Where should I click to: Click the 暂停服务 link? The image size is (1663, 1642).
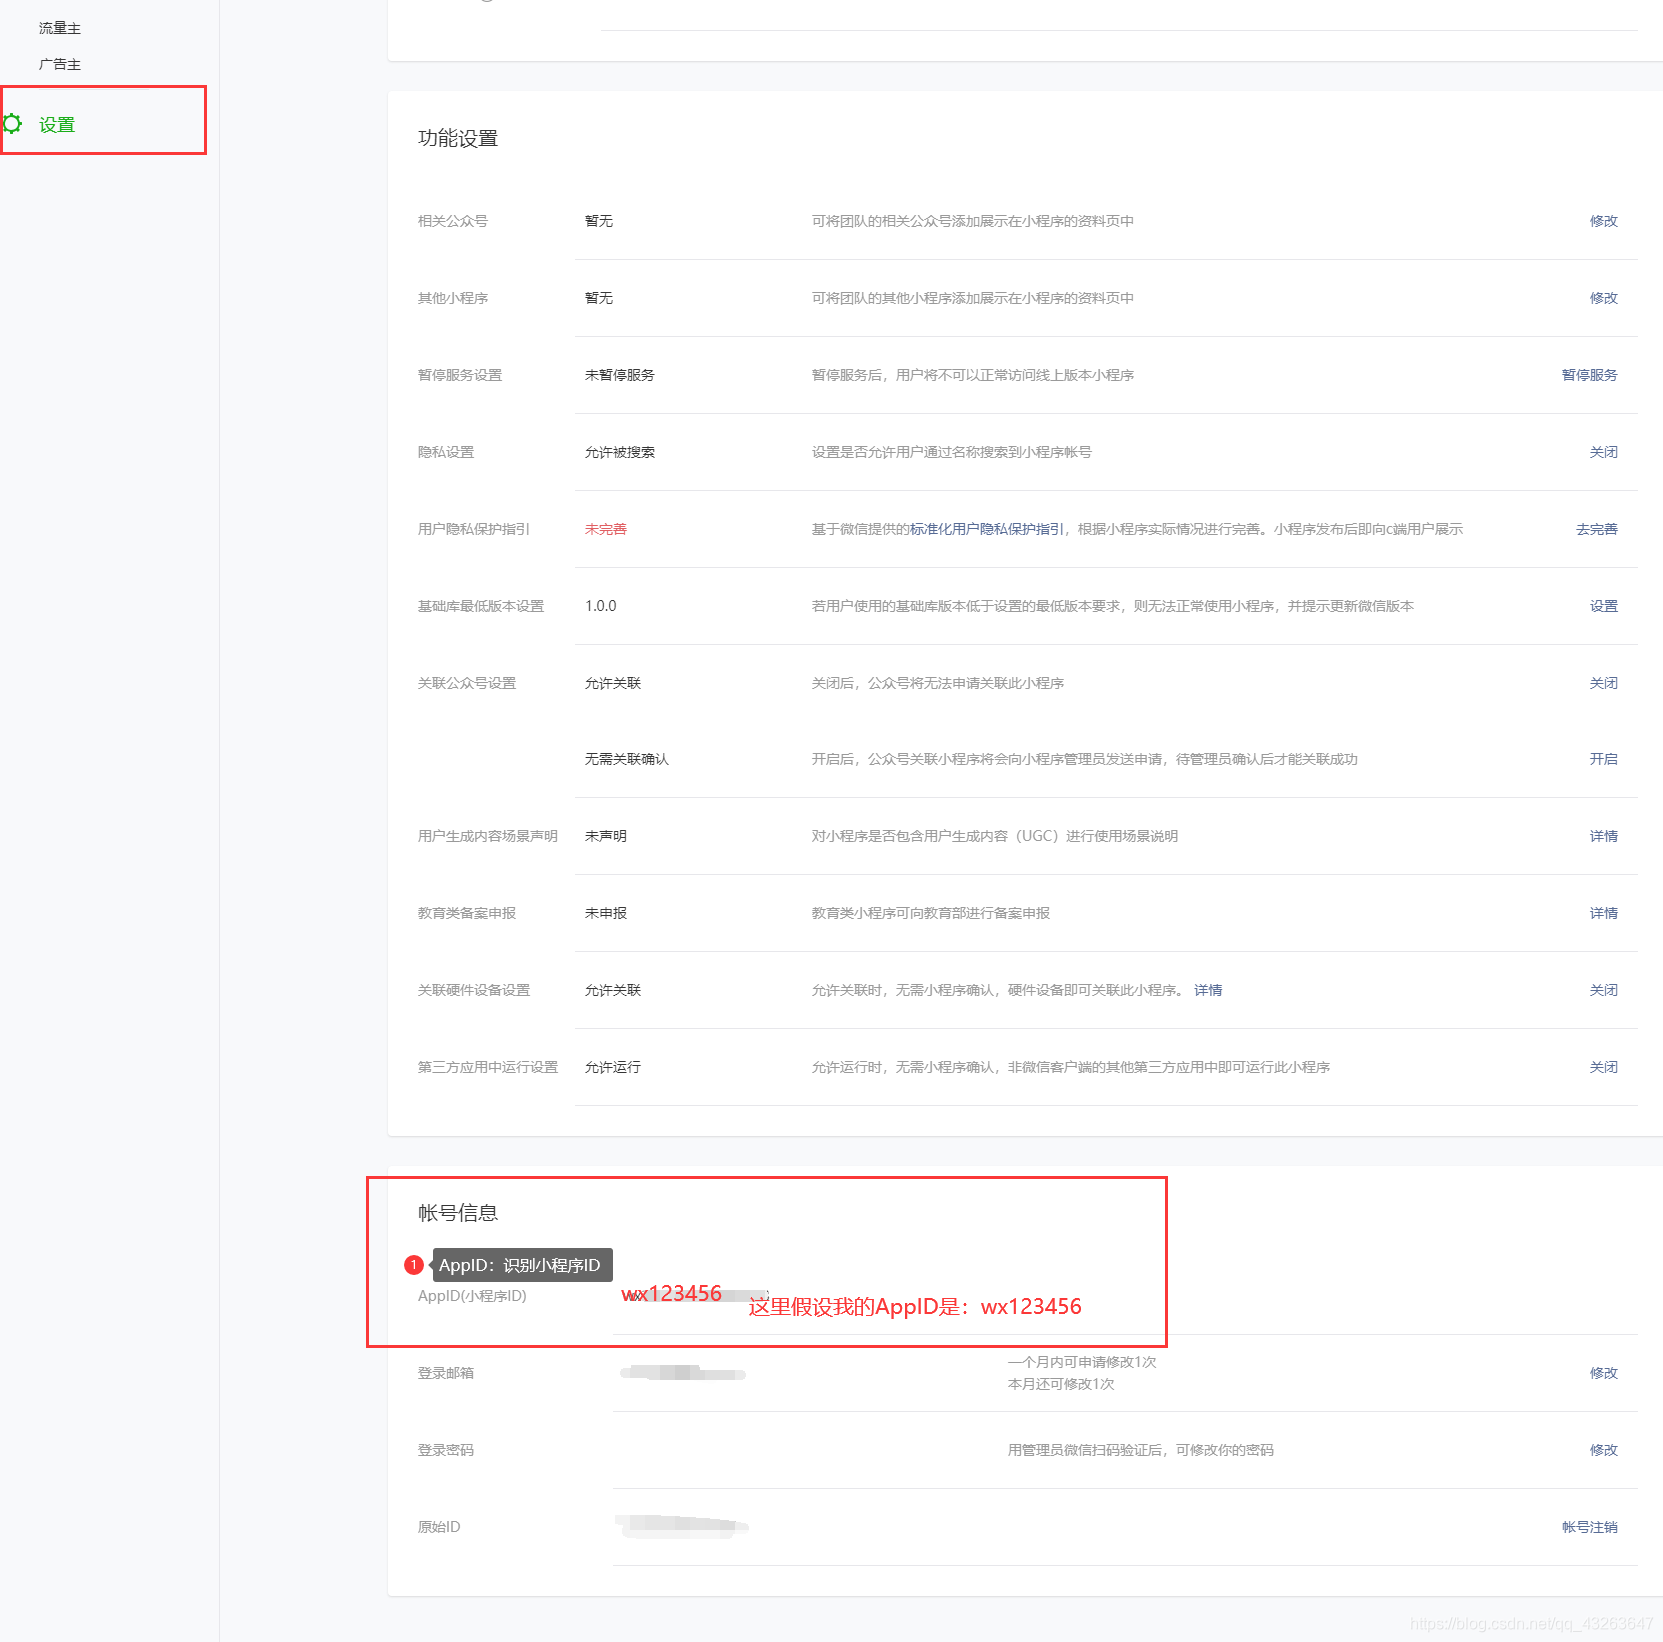[1589, 375]
